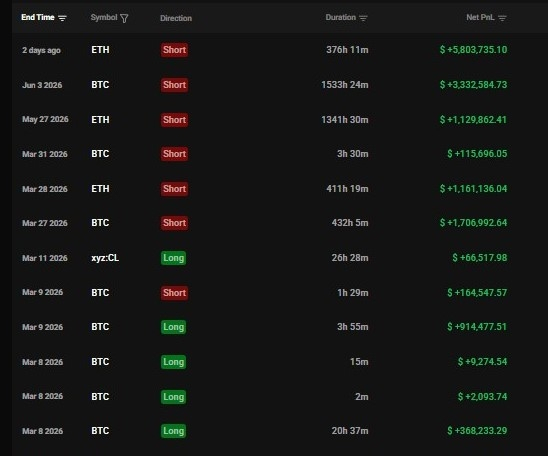Click the $+1,706,992.64 net PnL value
The height and width of the screenshot is (456, 548).
click(x=473, y=223)
